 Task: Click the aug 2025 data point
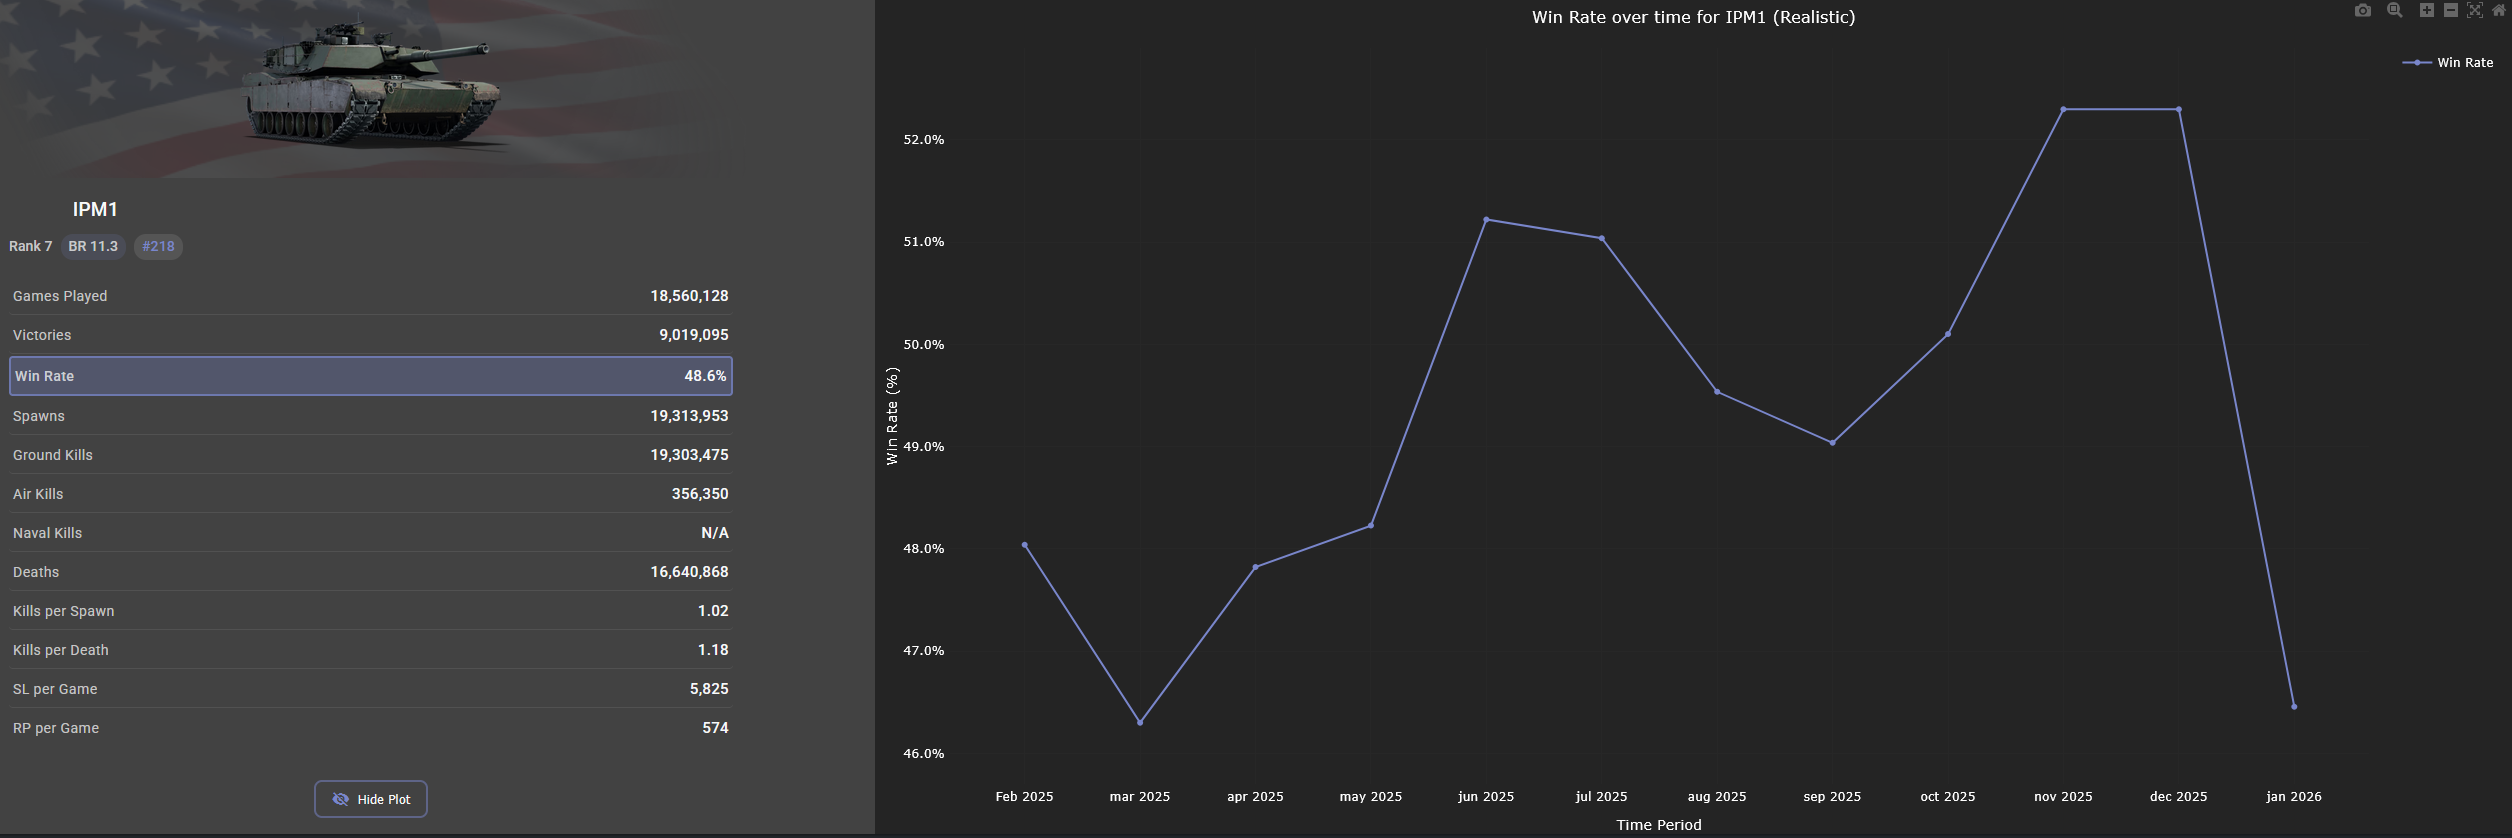[x=1717, y=392]
